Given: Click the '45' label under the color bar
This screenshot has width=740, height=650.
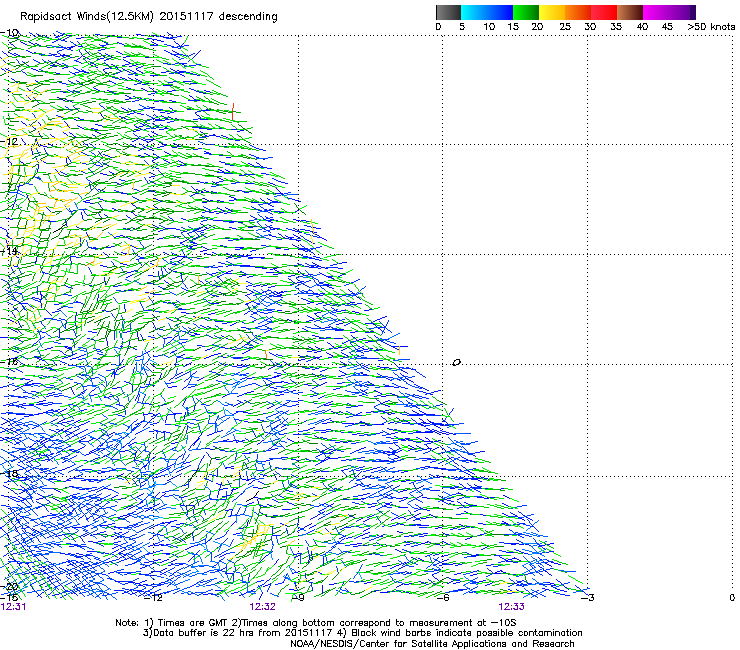Looking at the screenshot, I should click(667, 26).
